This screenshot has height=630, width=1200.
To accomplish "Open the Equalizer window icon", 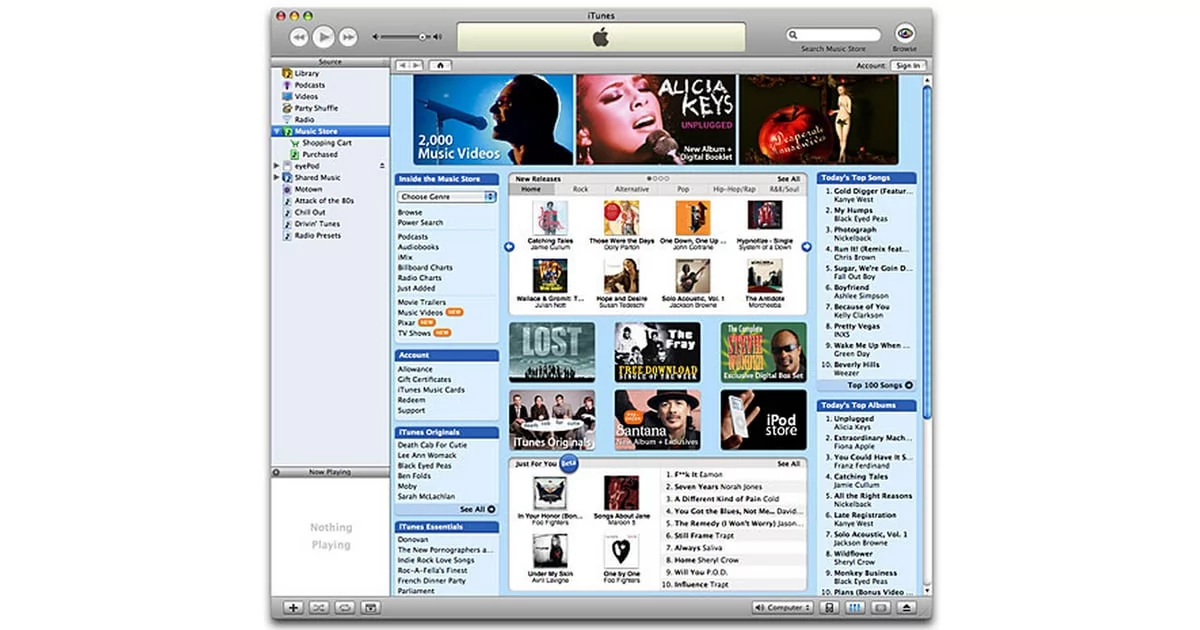I will click(x=856, y=607).
